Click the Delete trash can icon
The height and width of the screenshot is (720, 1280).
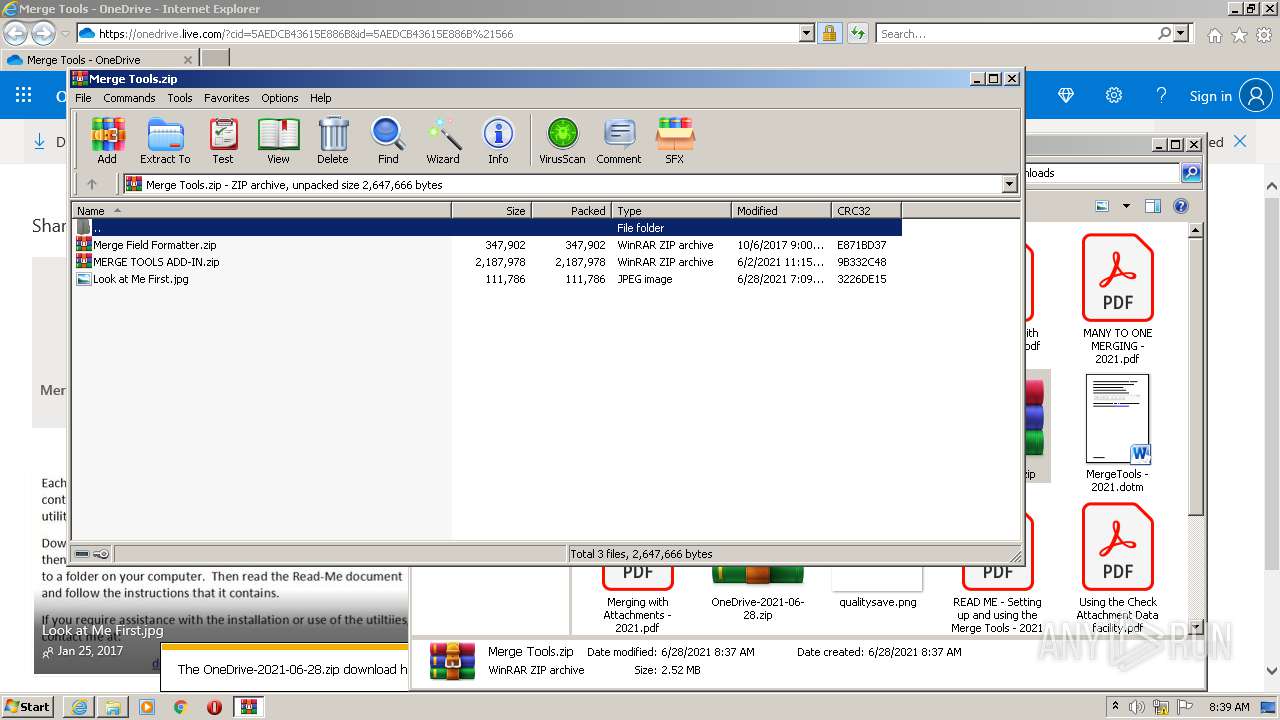coord(333,141)
